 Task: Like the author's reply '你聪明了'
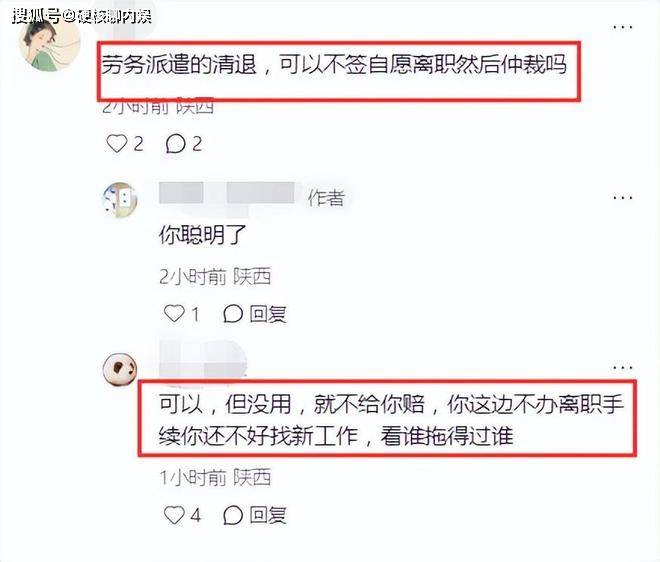174,314
